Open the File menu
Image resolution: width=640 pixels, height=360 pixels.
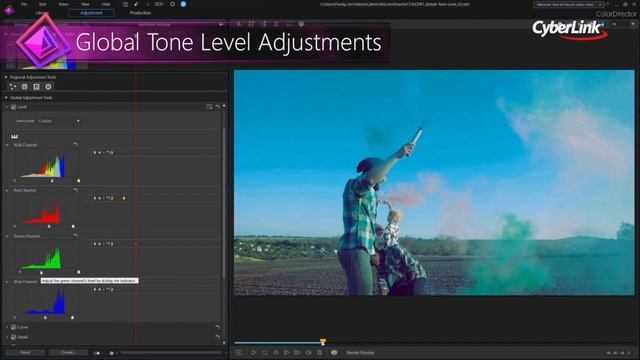coord(24,4)
